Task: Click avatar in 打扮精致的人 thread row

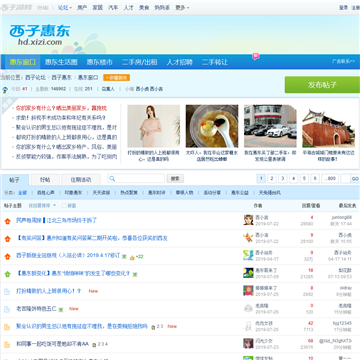Action: (248, 291)
